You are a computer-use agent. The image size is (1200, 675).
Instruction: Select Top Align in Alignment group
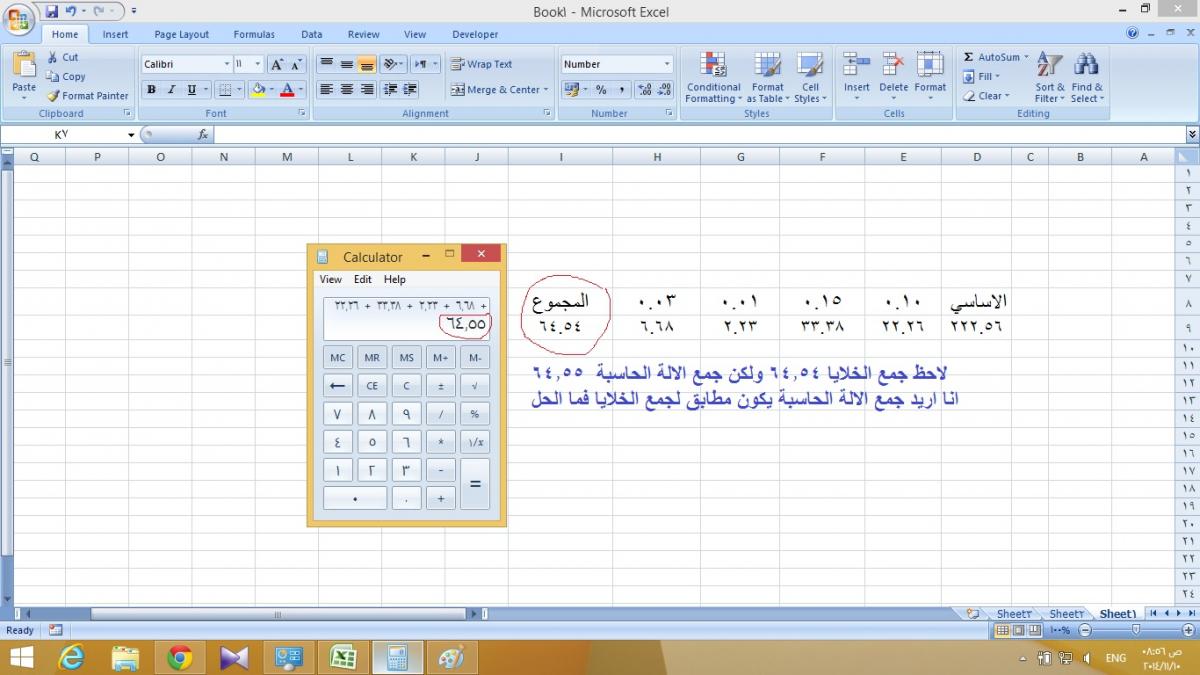[326, 64]
